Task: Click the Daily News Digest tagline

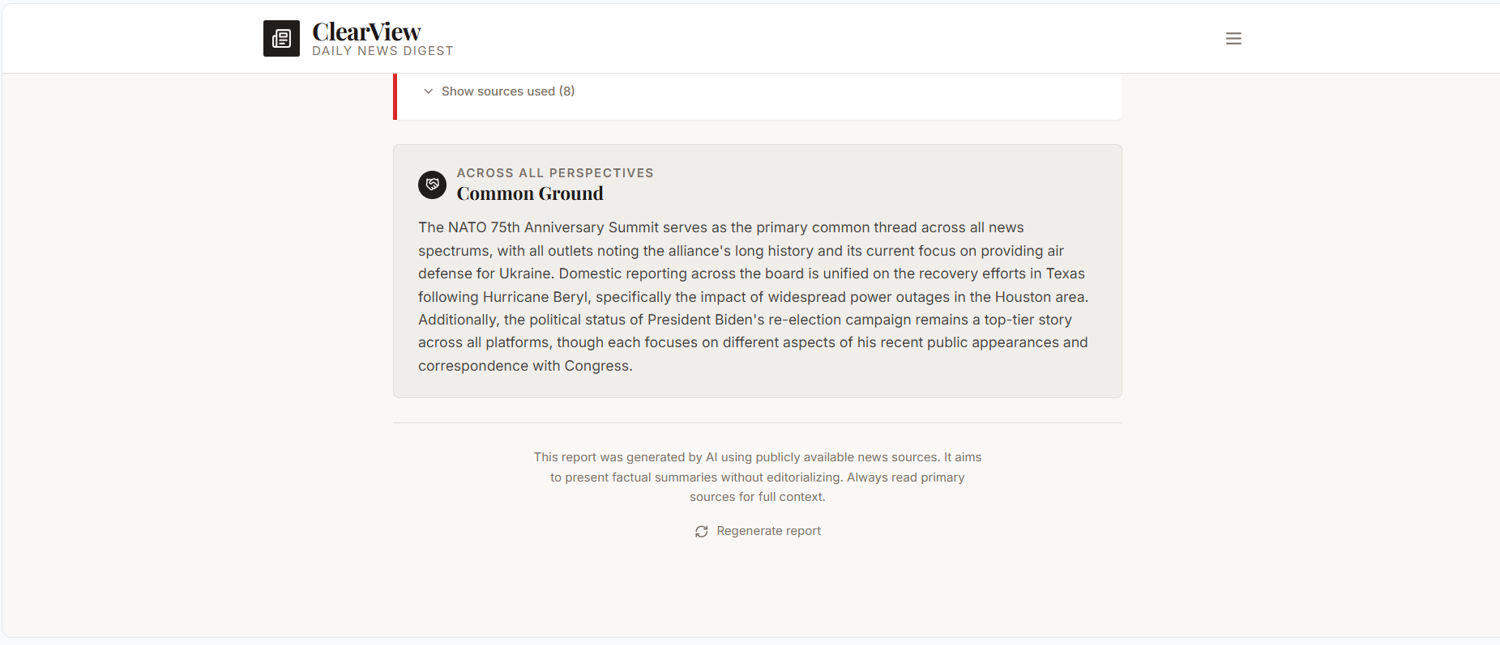Action: click(x=382, y=51)
